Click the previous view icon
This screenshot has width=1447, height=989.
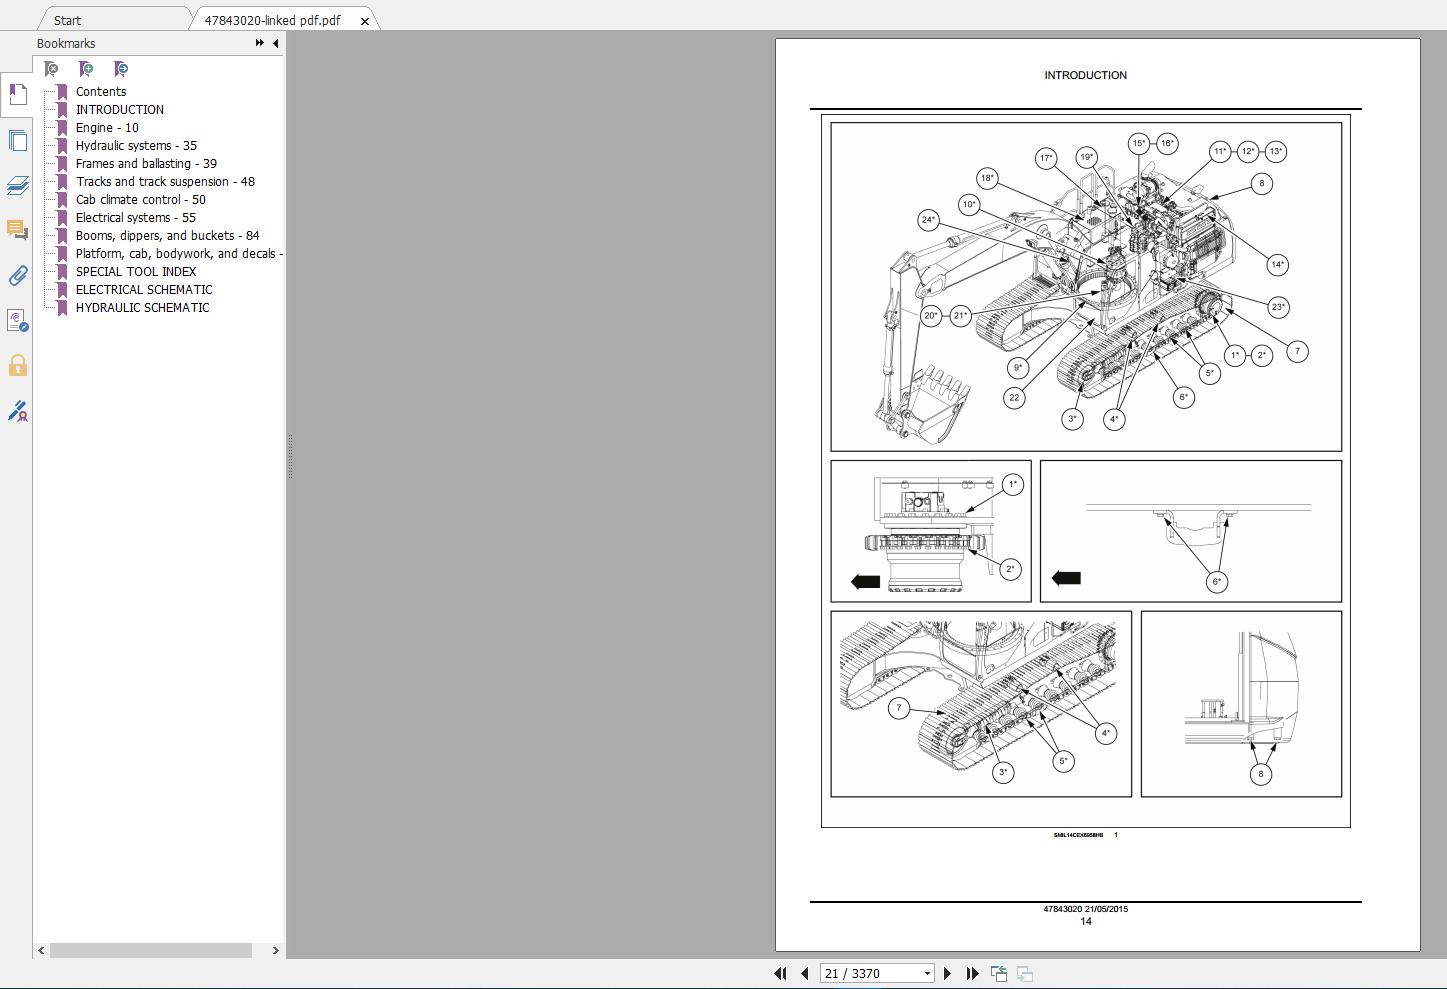pos(998,973)
